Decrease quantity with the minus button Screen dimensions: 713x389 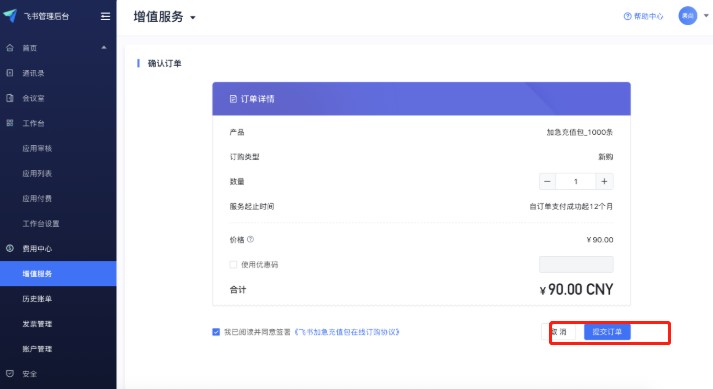[547, 182]
